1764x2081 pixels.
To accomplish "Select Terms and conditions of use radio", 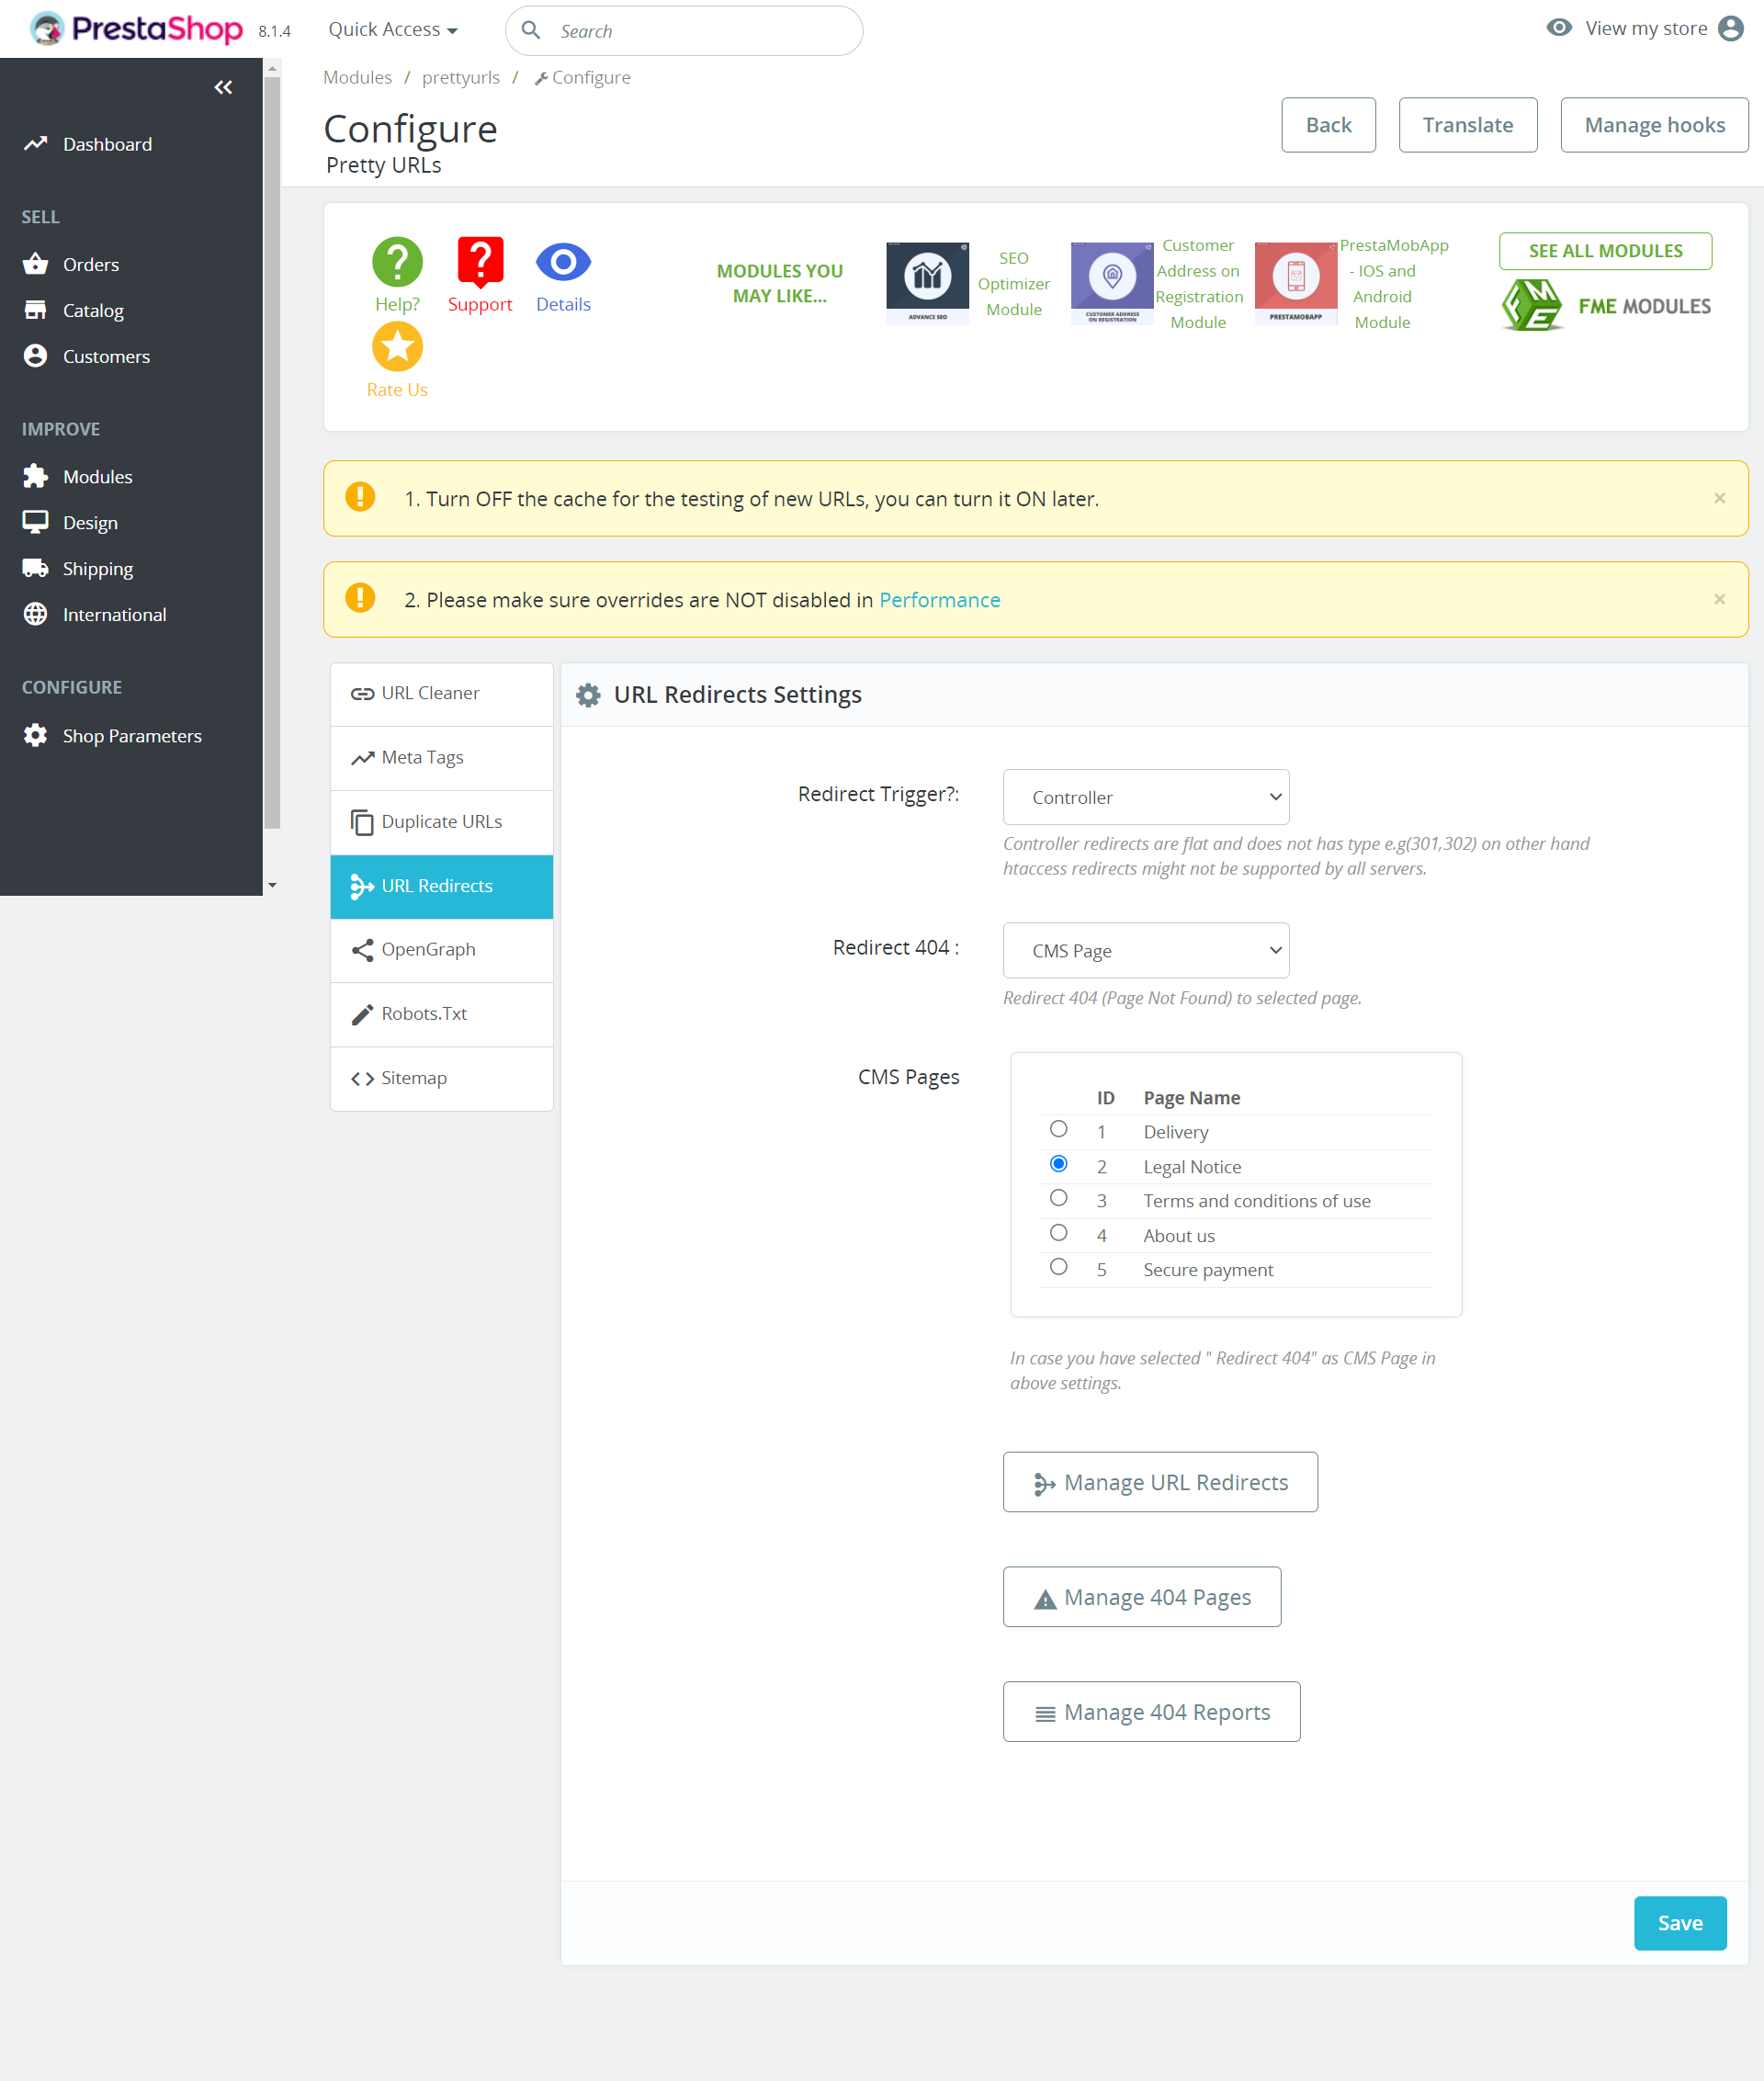I will 1058,1198.
